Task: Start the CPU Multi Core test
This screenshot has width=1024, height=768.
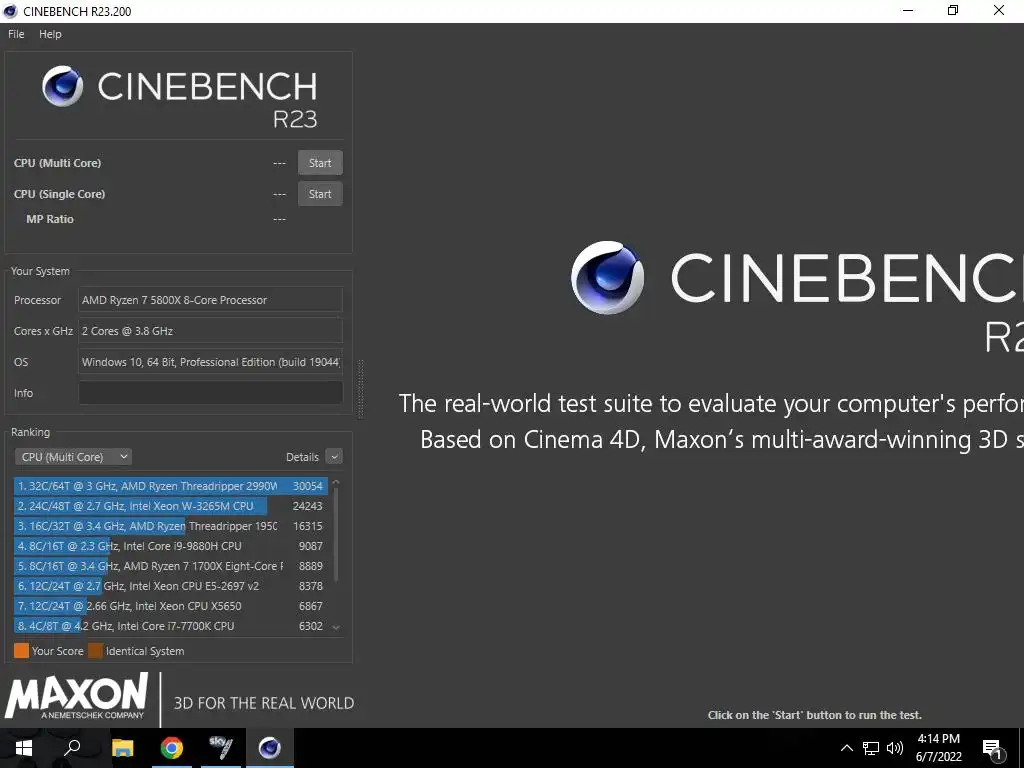Action: tap(320, 163)
